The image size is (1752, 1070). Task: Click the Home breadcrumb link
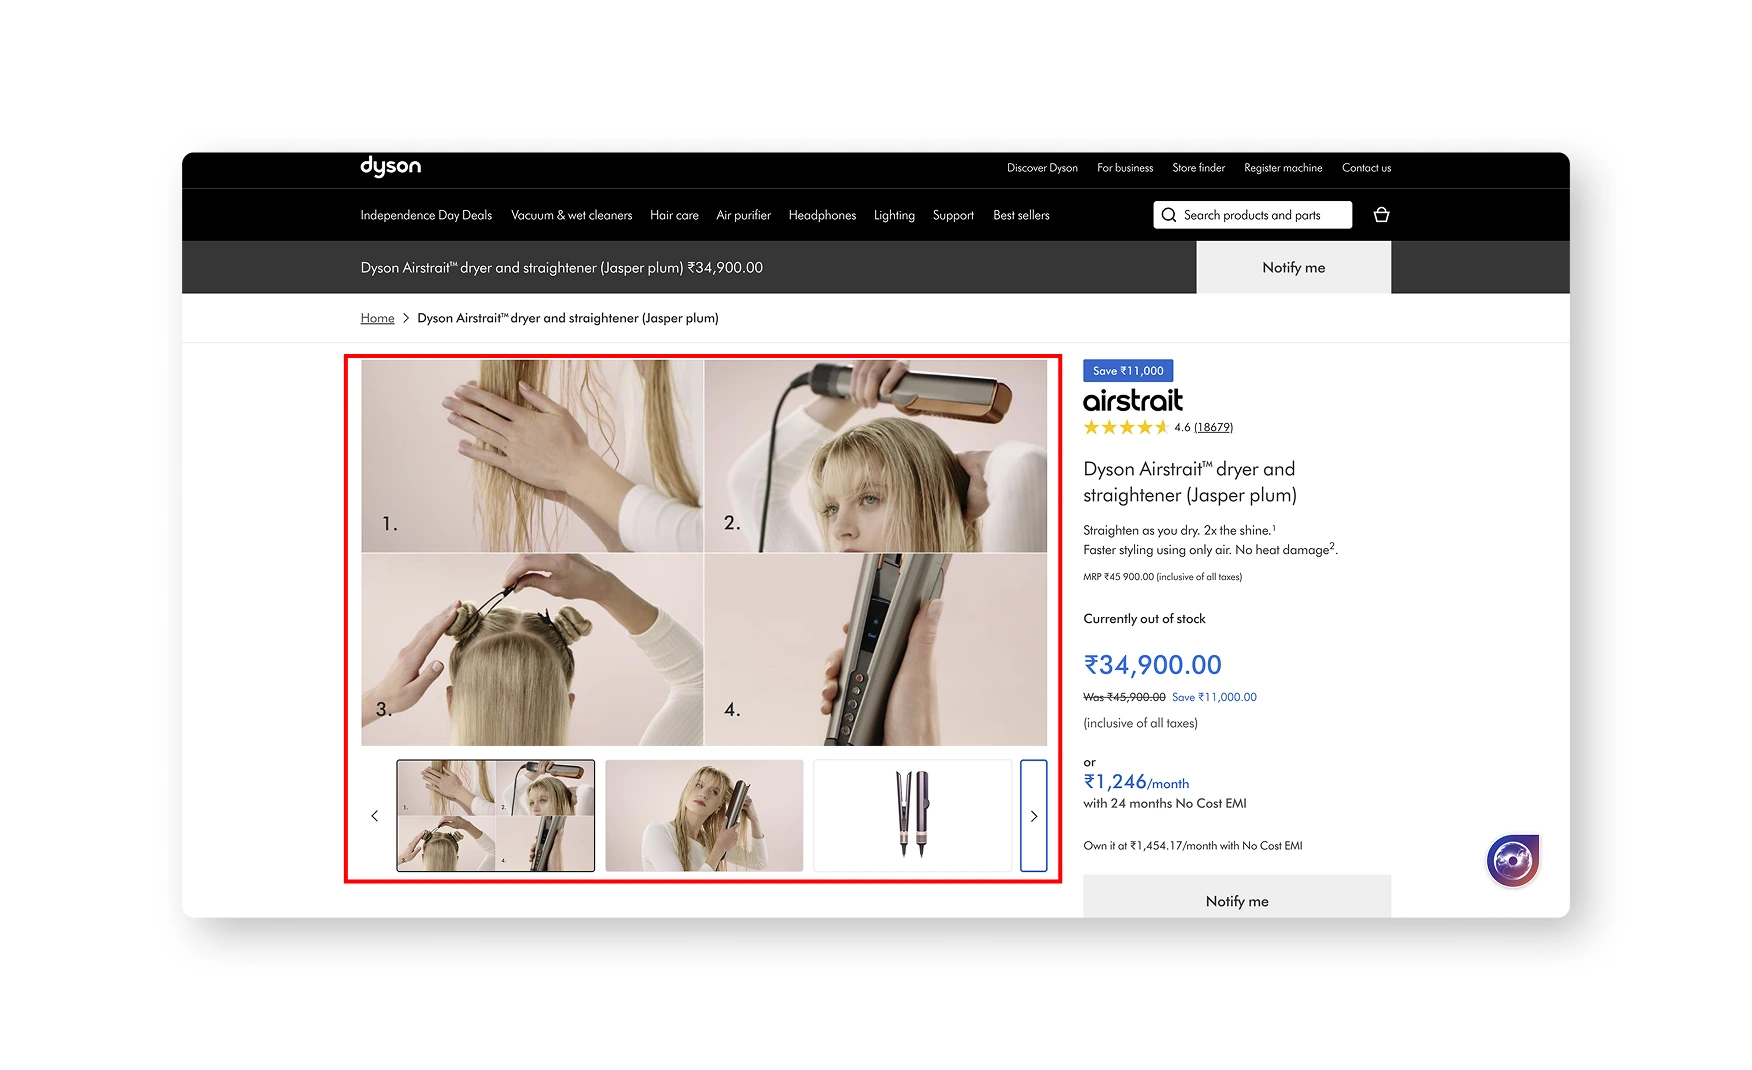(377, 318)
